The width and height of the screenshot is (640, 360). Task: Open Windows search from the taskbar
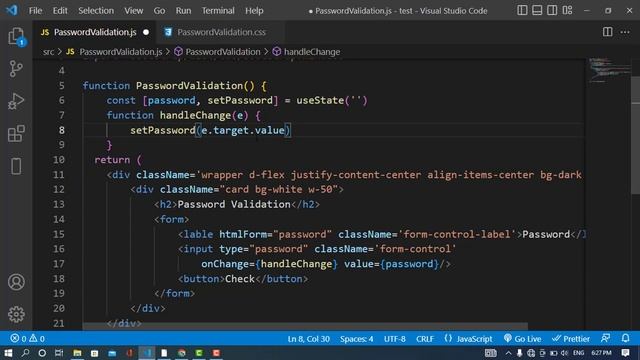[x=25, y=353]
